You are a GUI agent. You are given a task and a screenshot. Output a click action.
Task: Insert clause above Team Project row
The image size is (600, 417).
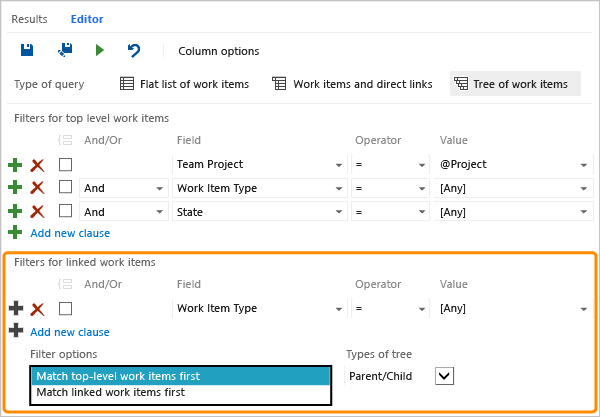[15, 165]
